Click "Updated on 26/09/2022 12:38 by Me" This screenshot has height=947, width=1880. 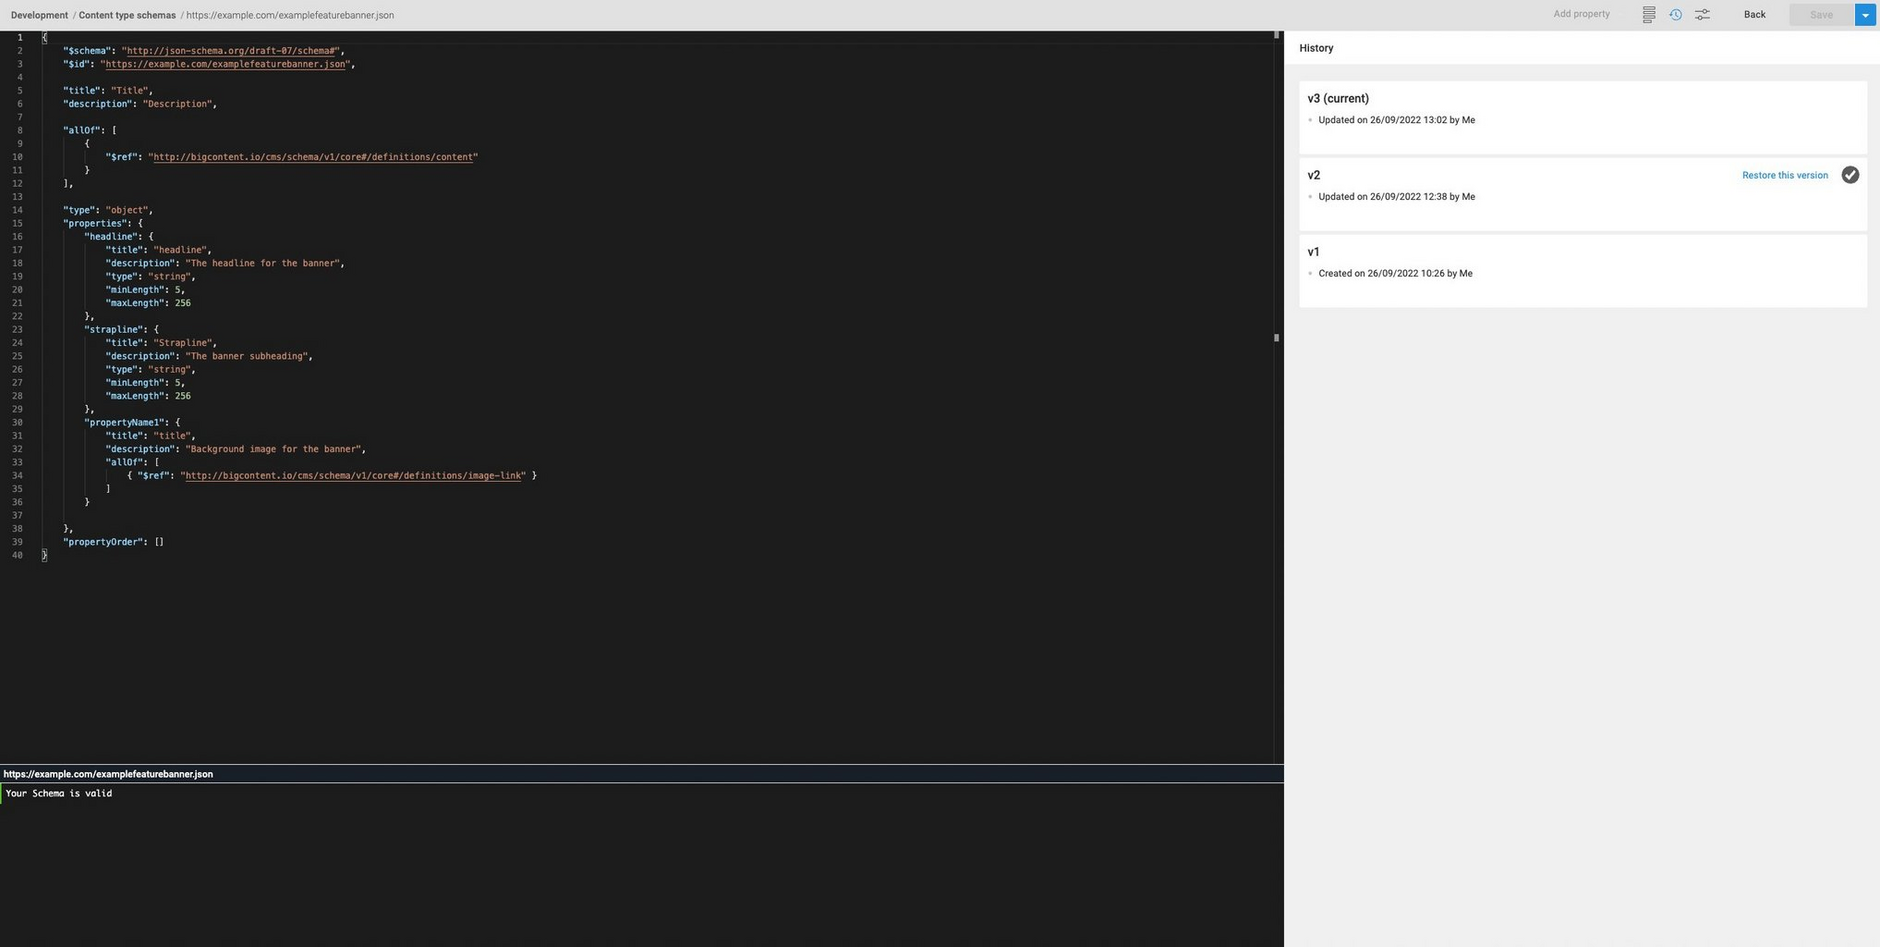1396,197
